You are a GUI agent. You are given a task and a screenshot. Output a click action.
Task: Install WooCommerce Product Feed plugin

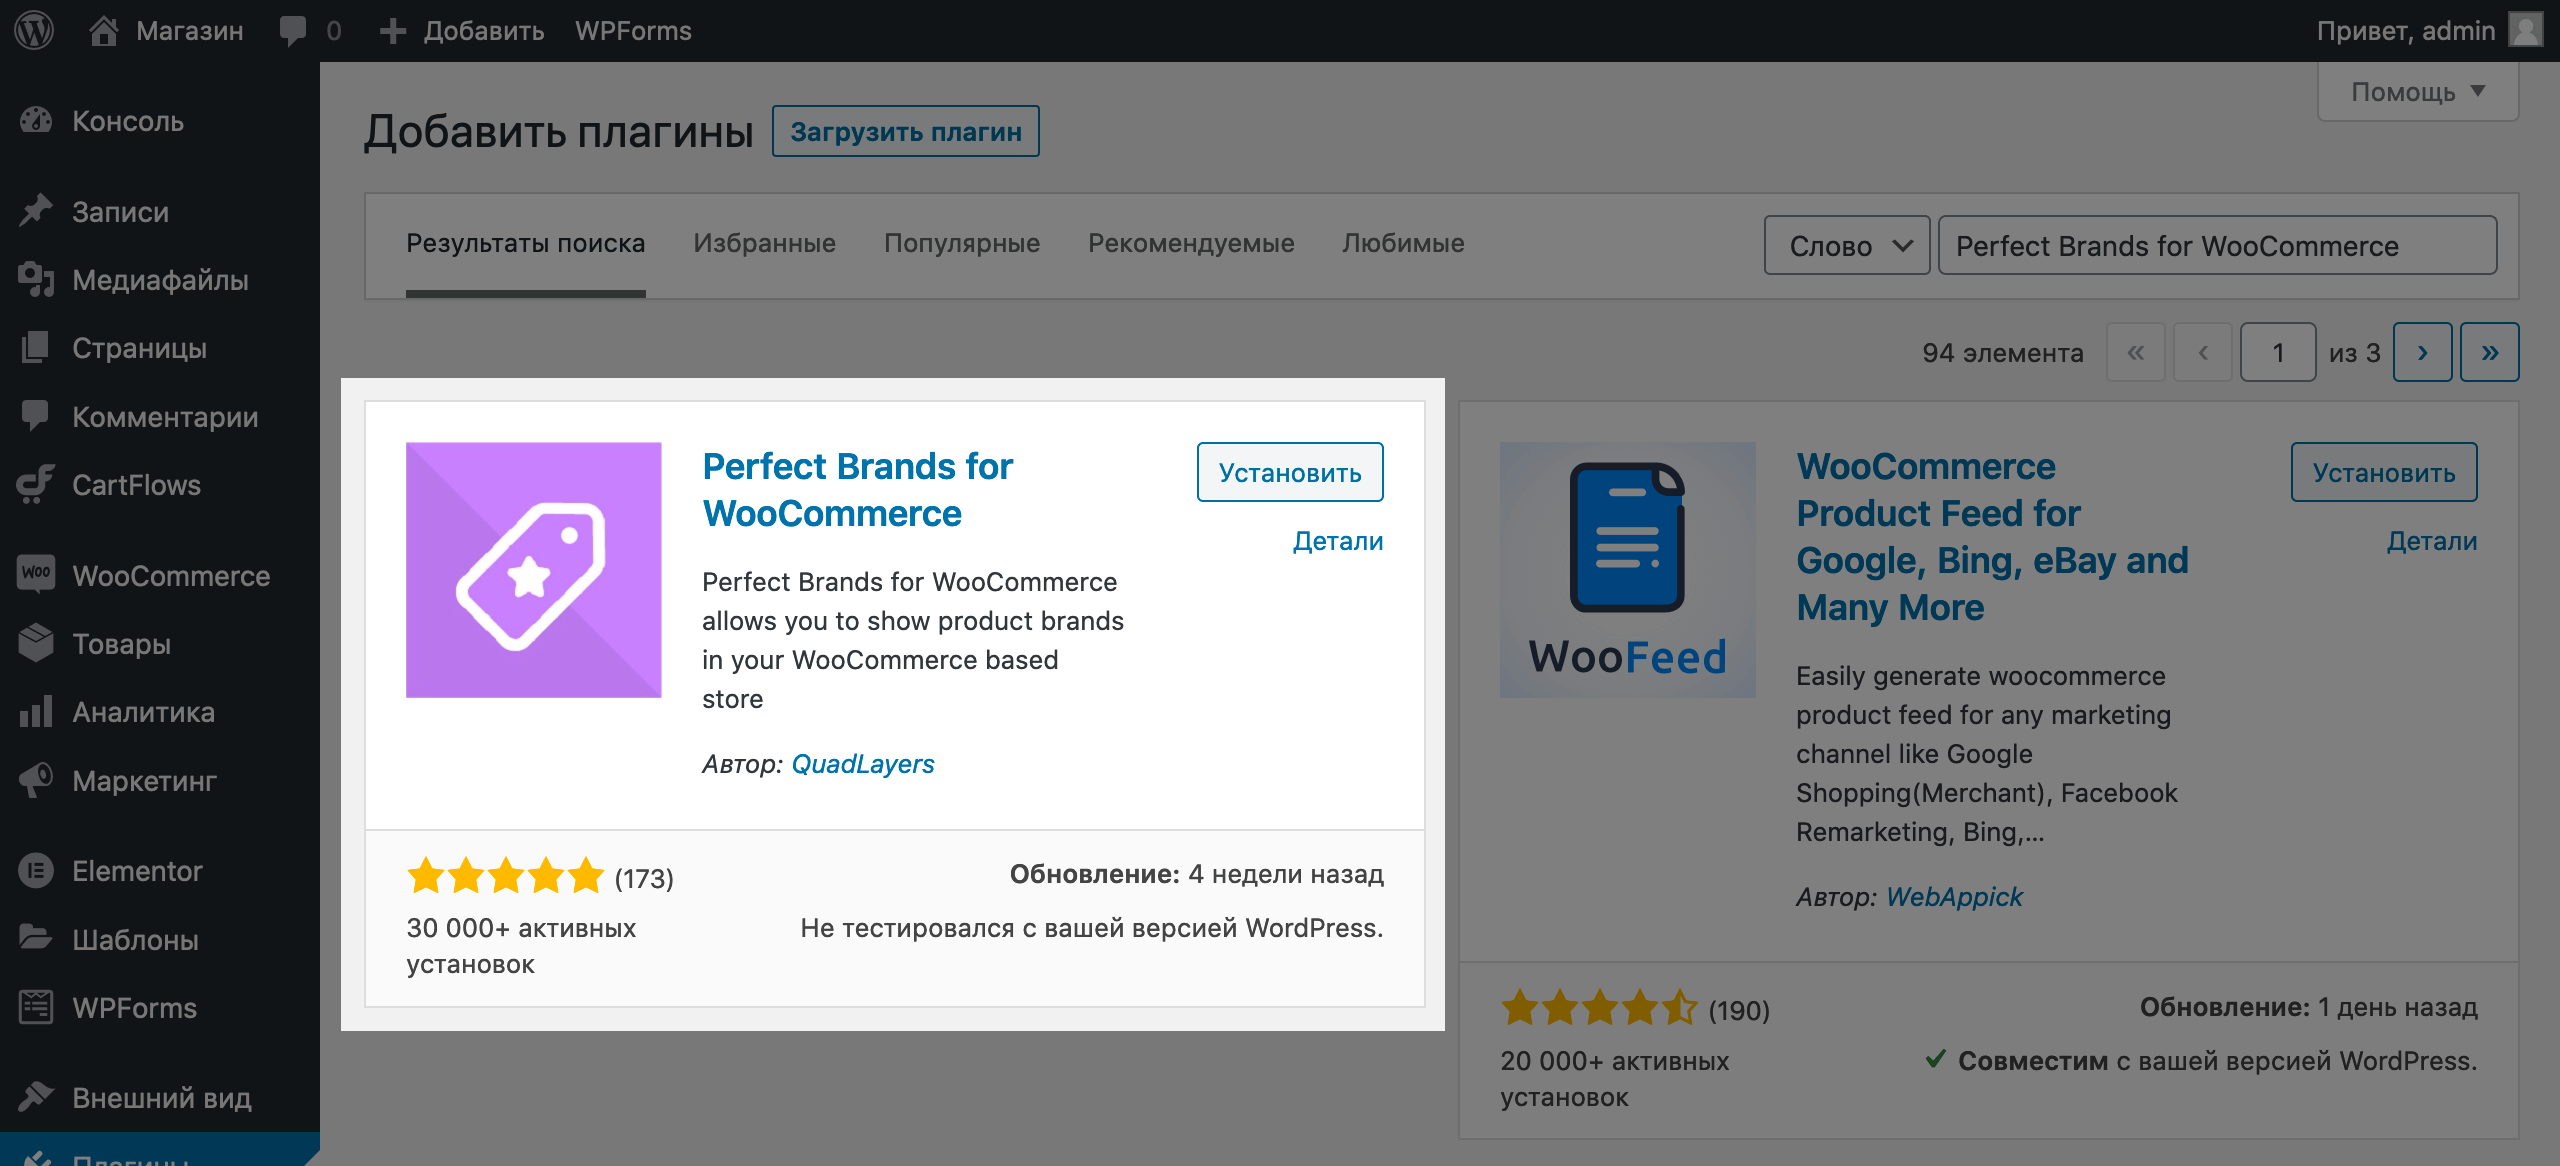pos(2384,472)
